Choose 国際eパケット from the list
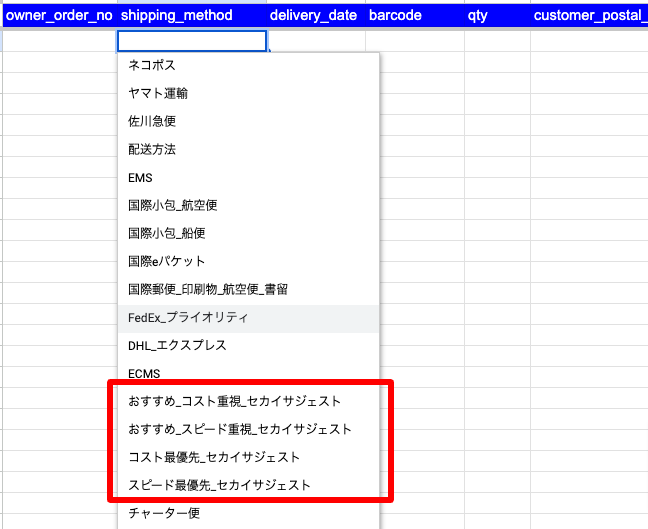 tap(166, 261)
